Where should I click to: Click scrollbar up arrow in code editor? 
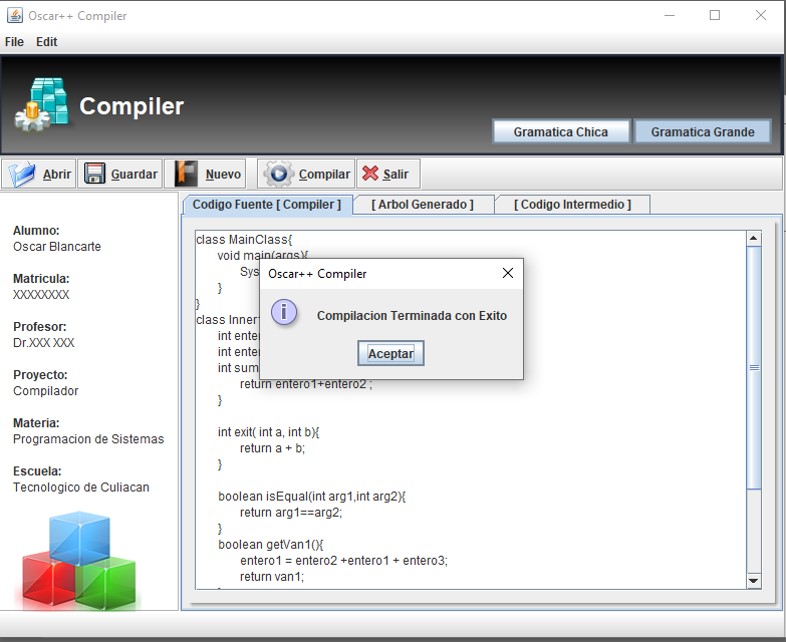(x=753, y=239)
